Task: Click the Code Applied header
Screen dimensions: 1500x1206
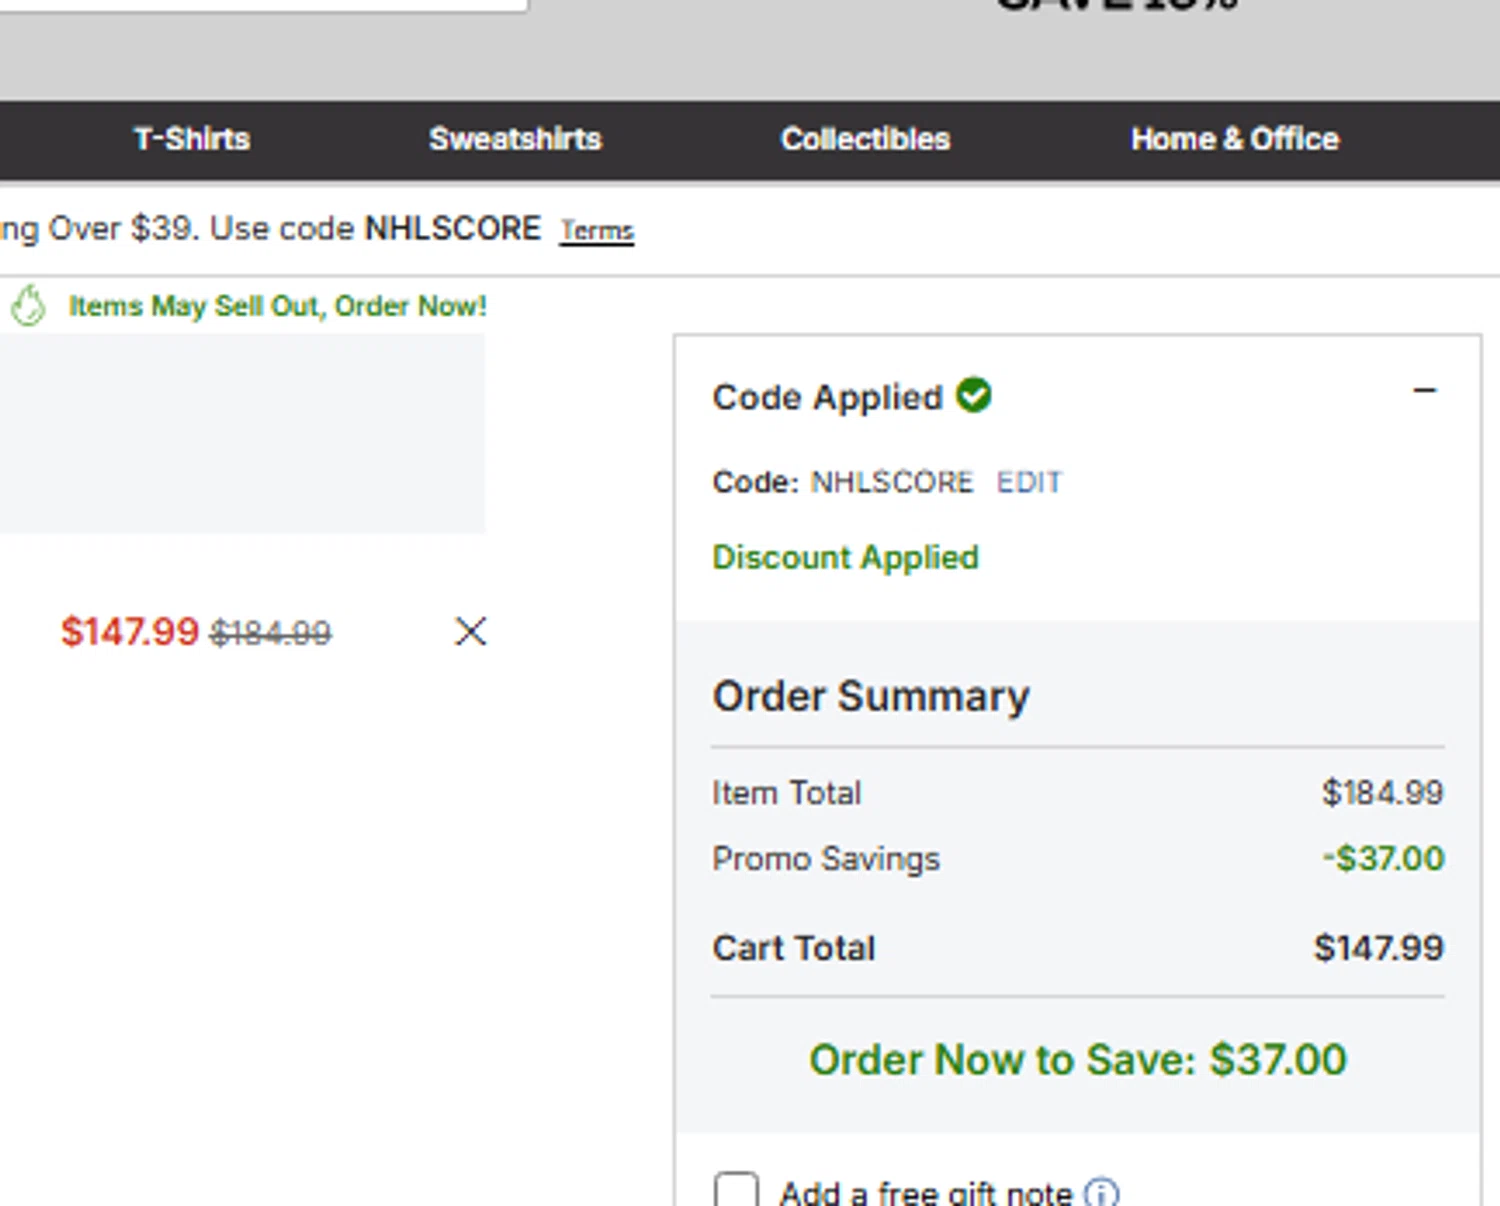Action: [827, 397]
